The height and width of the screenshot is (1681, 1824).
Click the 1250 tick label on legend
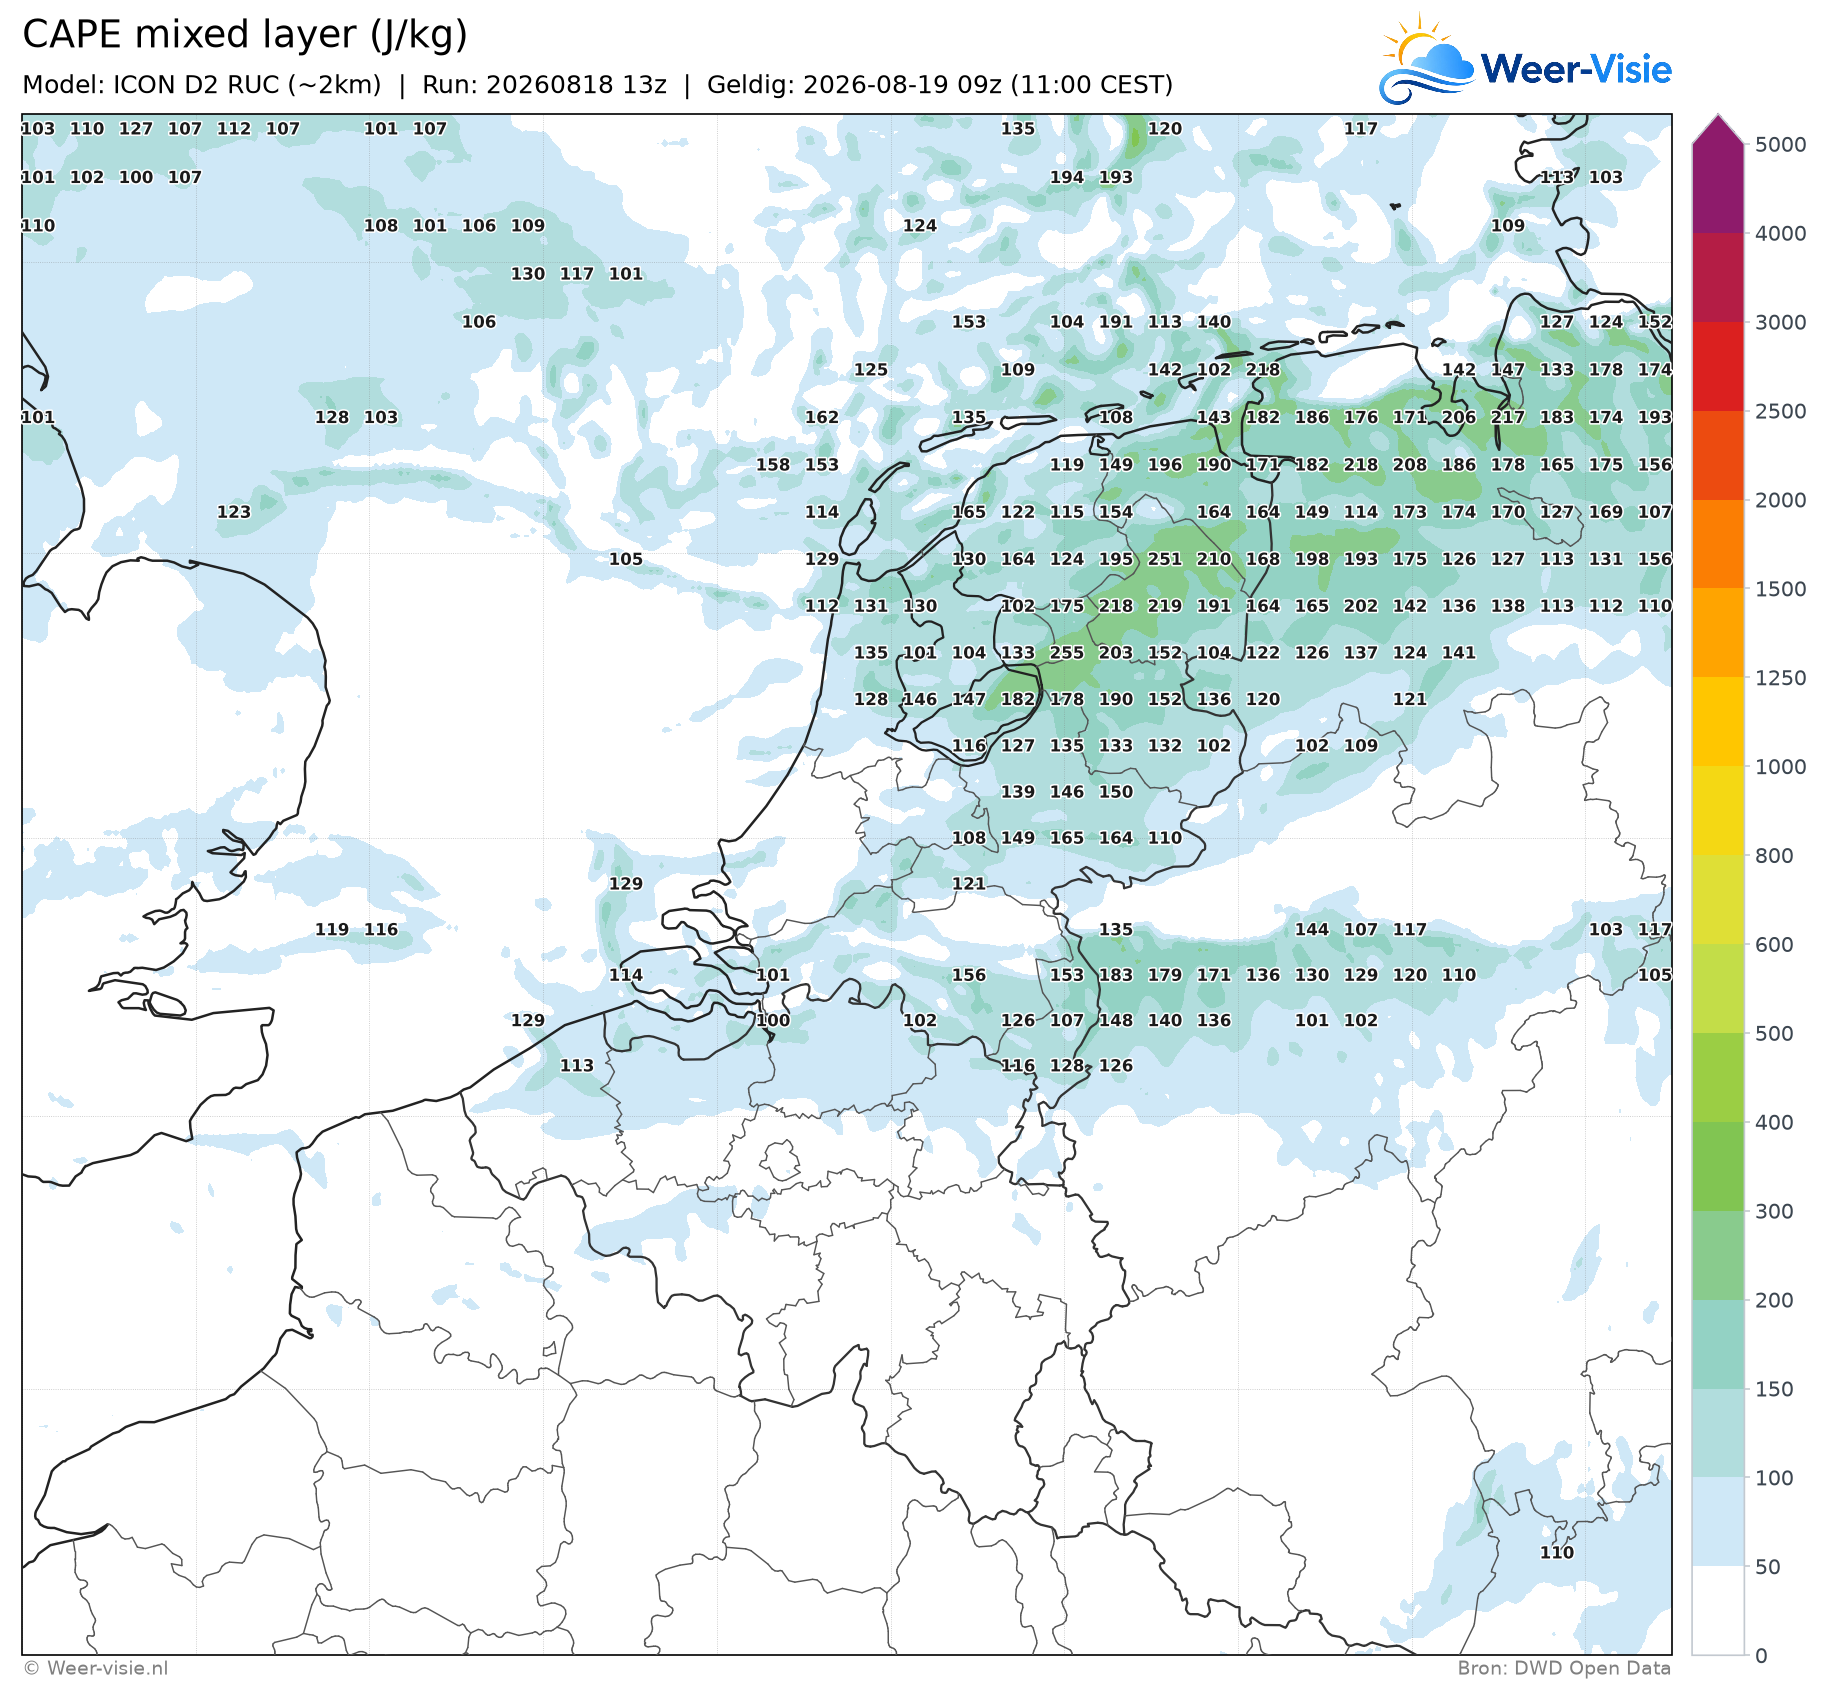(x=1781, y=678)
